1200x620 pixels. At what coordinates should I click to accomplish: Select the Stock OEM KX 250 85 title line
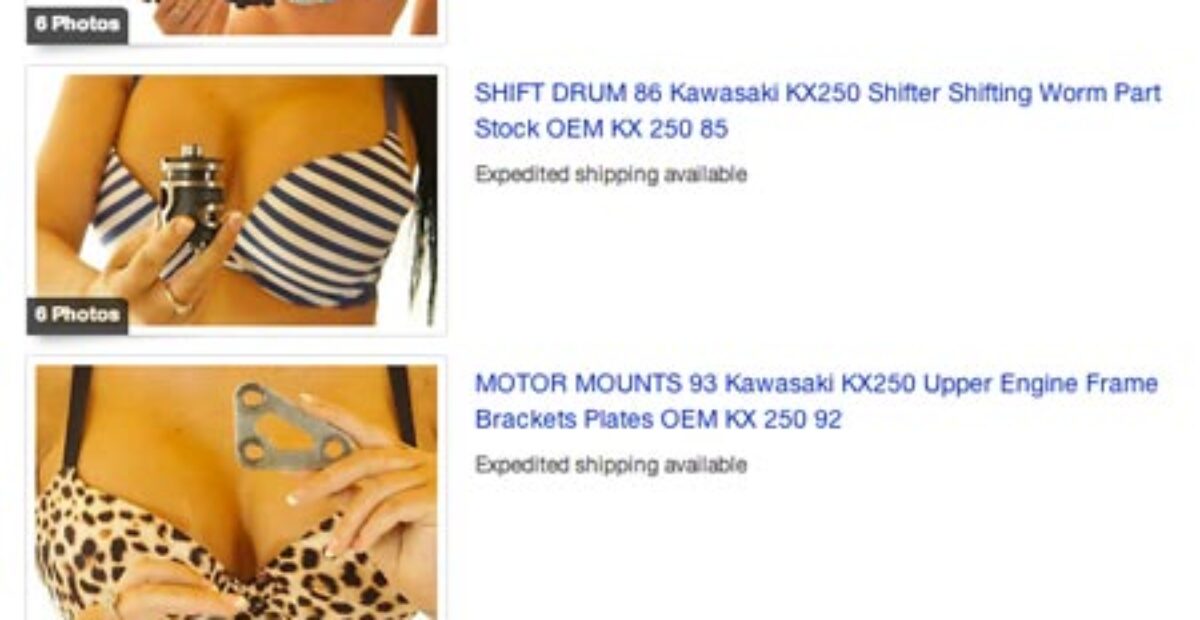[601, 129]
